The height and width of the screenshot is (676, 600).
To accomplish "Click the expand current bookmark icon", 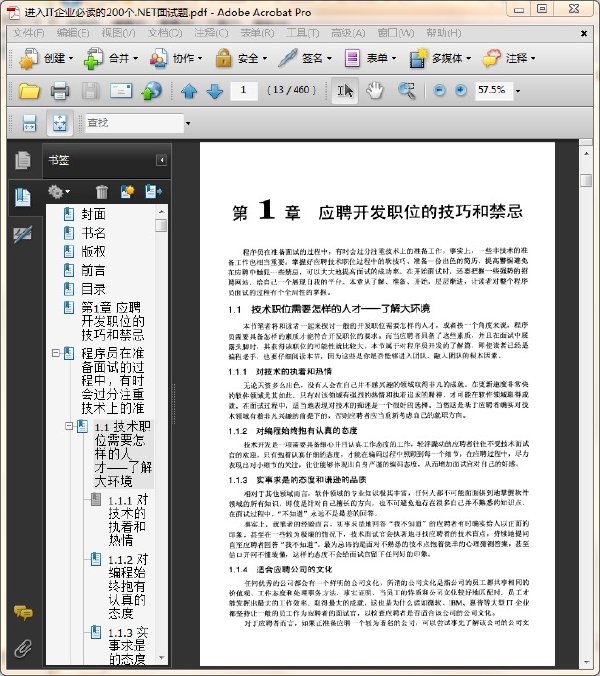I will [153, 191].
